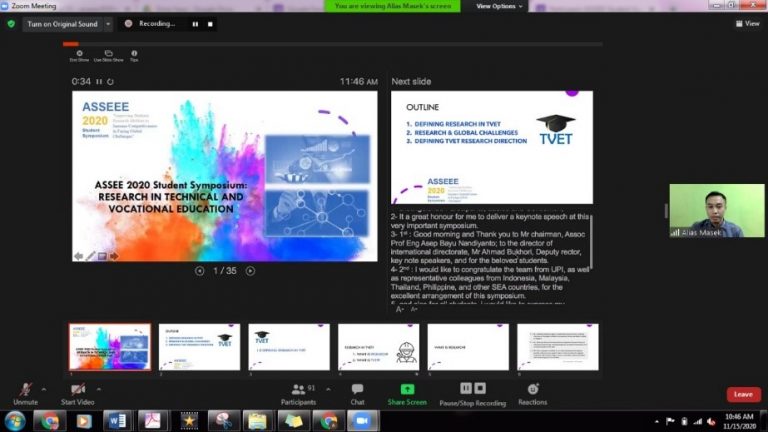Screen dimensions: 768x432
Task: Stop recording from the top recording bar
Action: [x=210, y=24]
